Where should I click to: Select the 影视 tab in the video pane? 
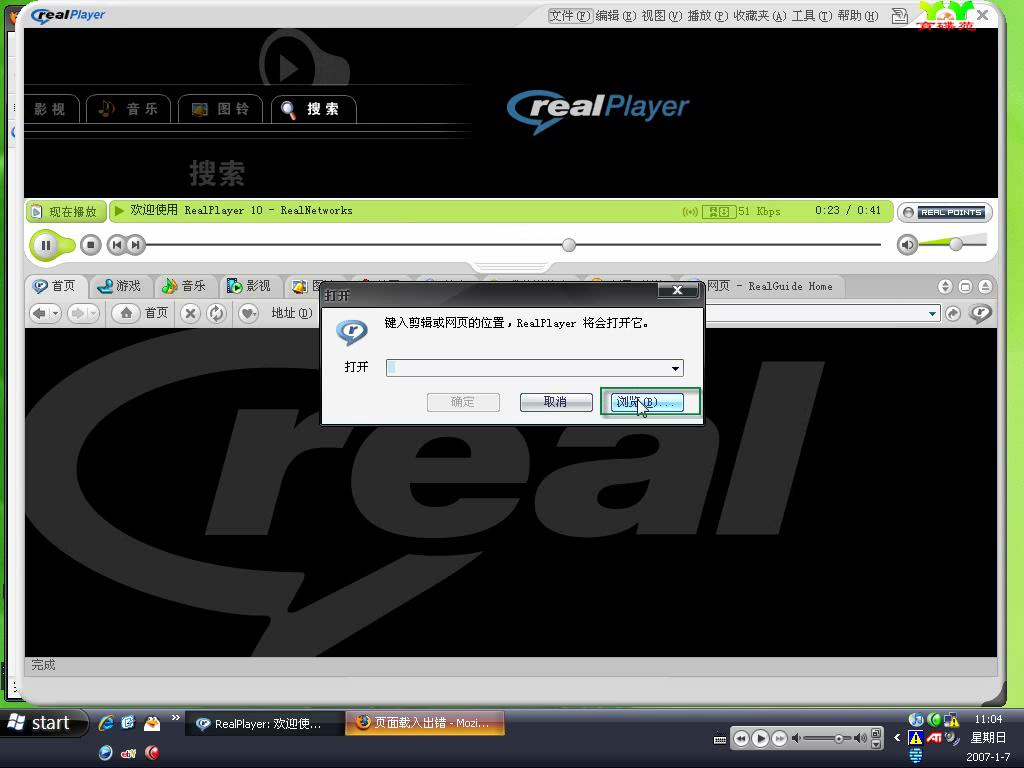pyautogui.click(x=51, y=109)
